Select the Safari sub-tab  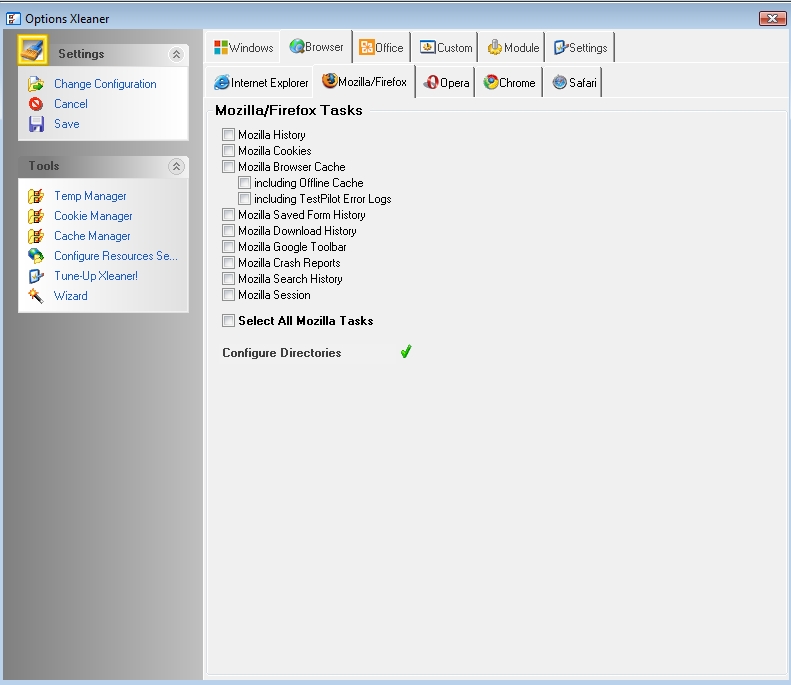[574, 82]
